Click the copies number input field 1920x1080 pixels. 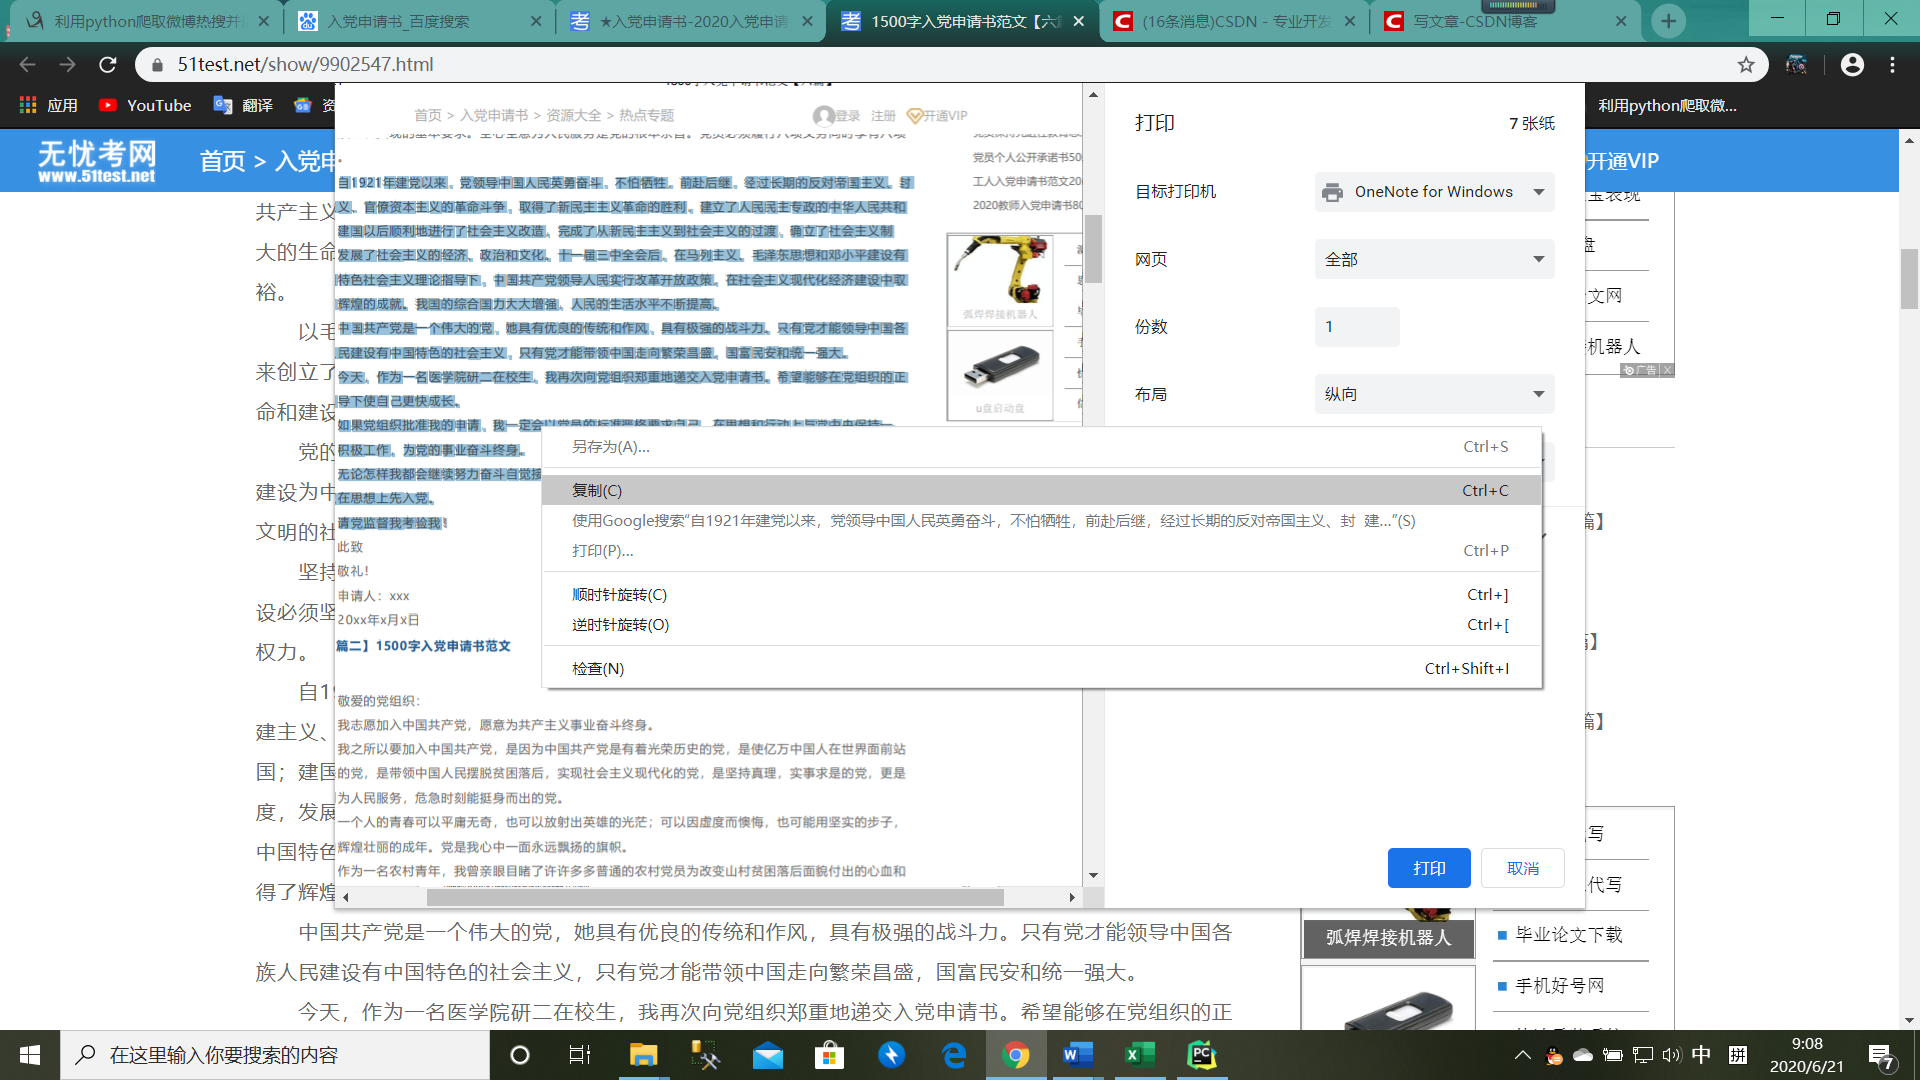(x=1356, y=327)
